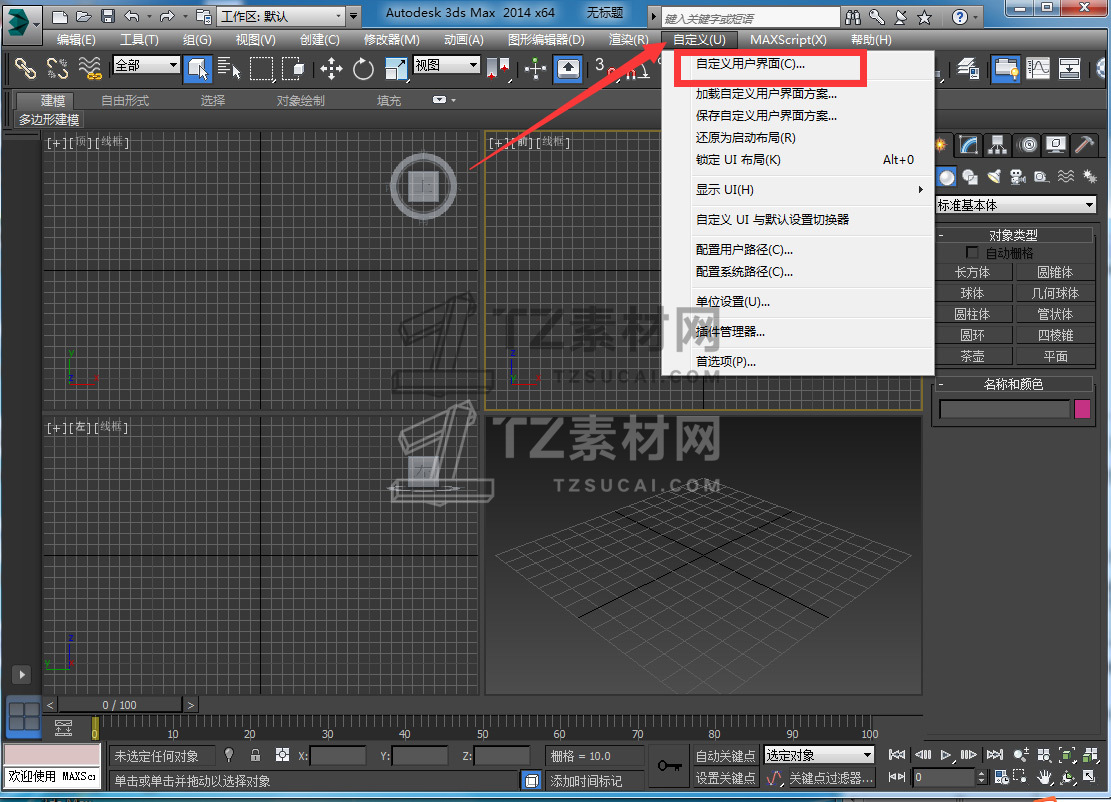Select the Systems category icon
The height and width of the screenshot is (802, 1111).
tap(1090, 176)
